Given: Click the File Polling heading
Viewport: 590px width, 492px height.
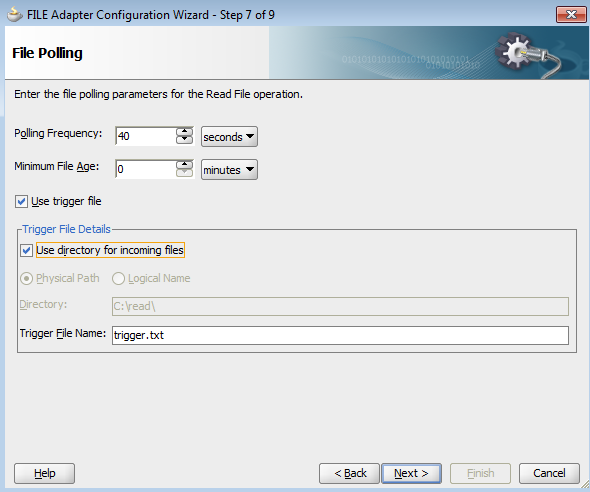Looking at the screenshot, I should click(x=47, y=53).
